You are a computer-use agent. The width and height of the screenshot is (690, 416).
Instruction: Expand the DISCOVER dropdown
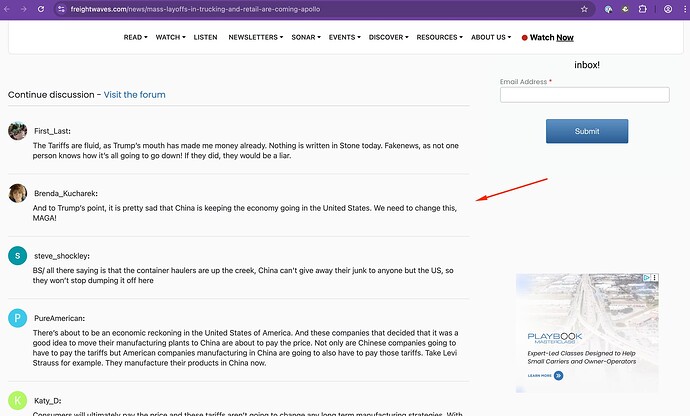[x=389, y=37]
